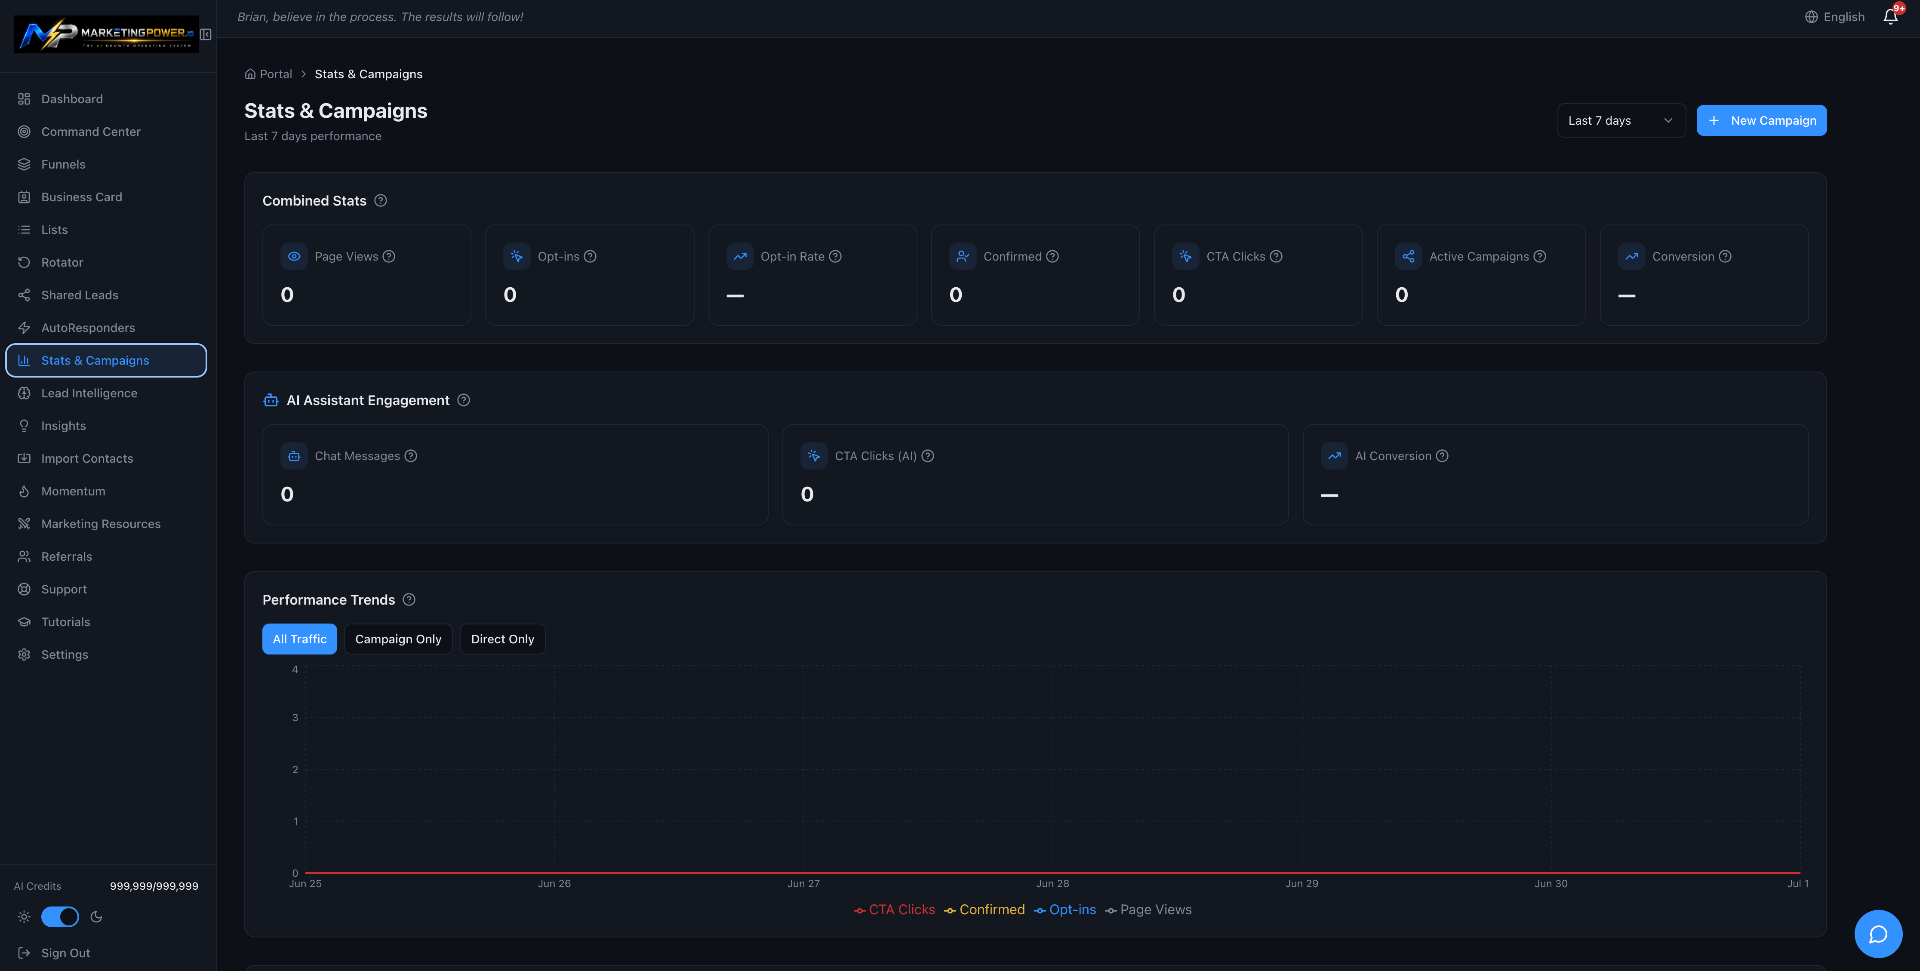
Task: Open Settings in sidebar
Action: [106, 655]
